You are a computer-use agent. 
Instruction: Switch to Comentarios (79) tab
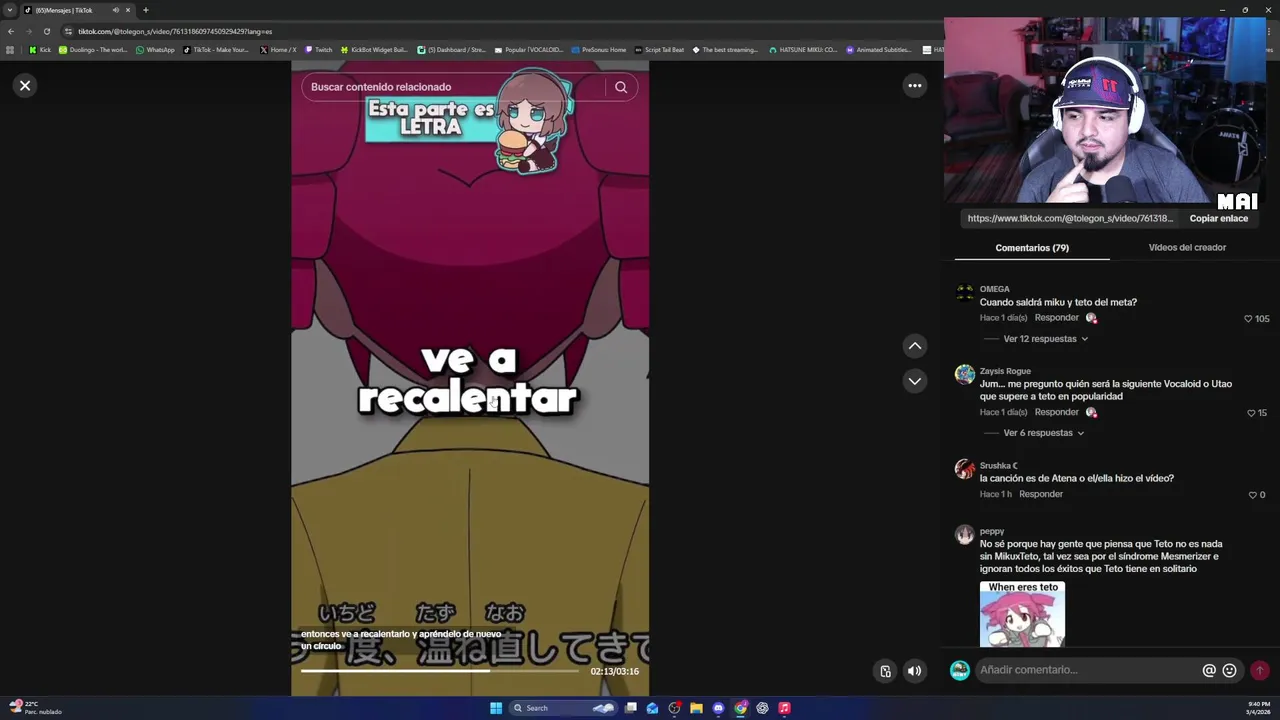point(1032,248)
